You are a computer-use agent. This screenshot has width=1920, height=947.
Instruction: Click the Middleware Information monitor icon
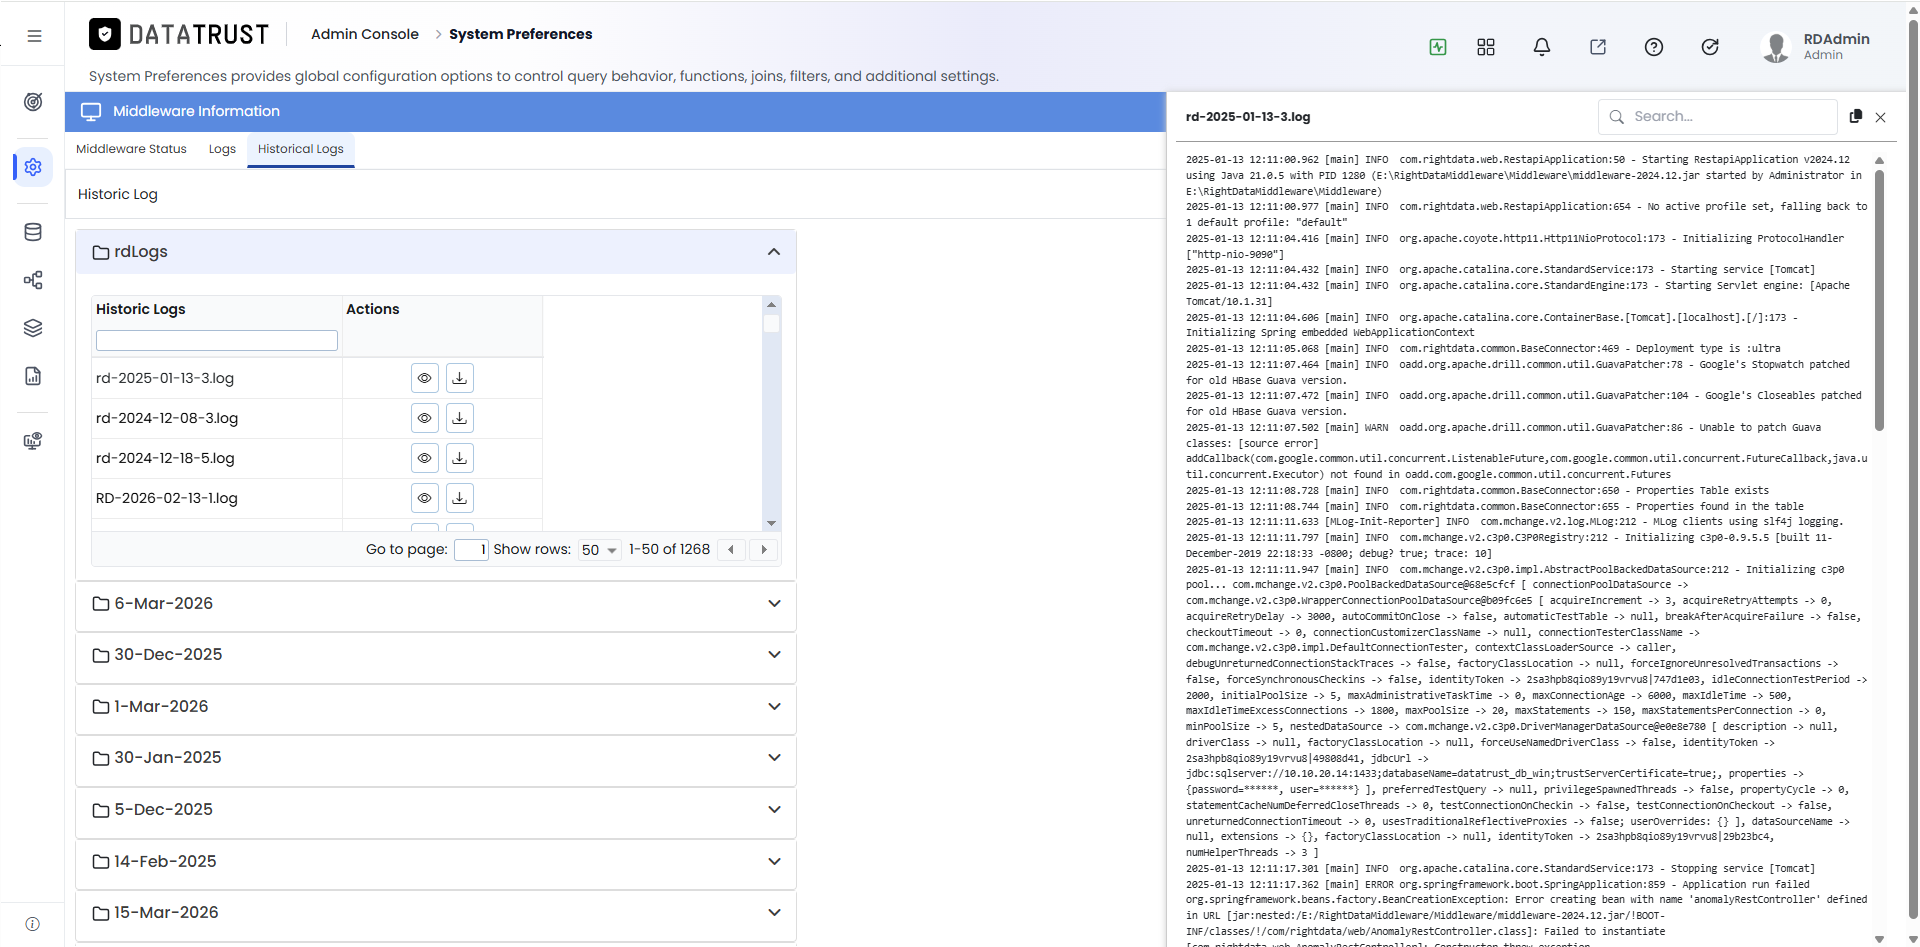coord(91,112)
